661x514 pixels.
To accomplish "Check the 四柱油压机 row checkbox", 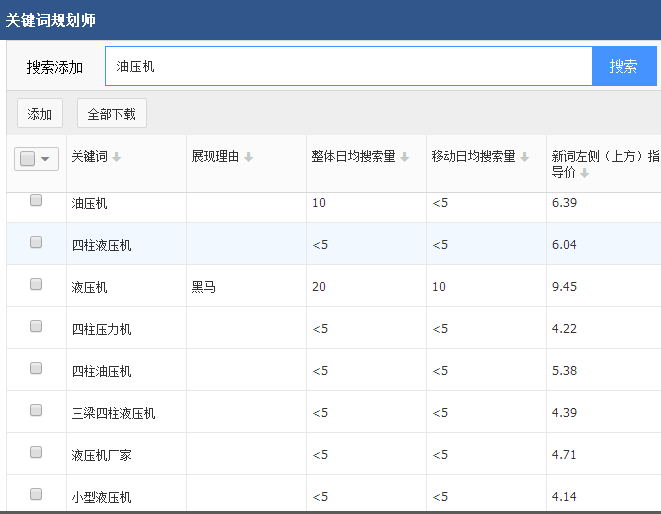I will click(36, 369).
